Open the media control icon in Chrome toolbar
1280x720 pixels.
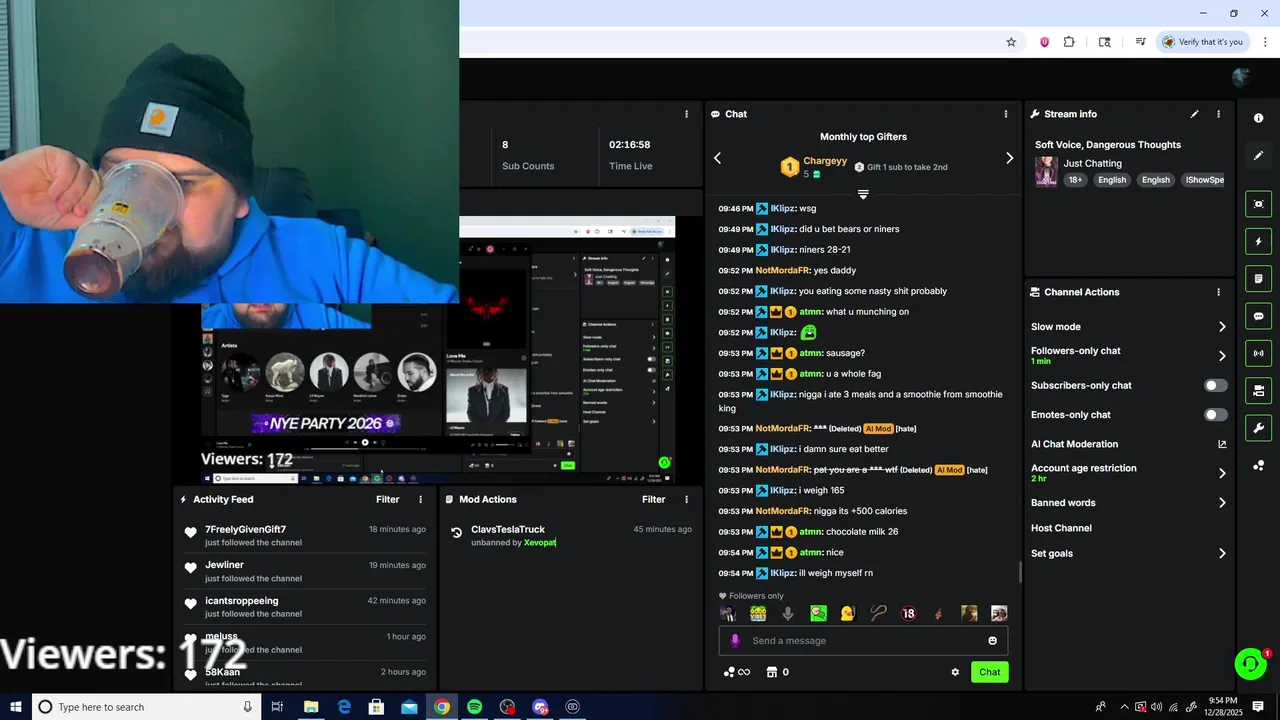coord(1140,42)
